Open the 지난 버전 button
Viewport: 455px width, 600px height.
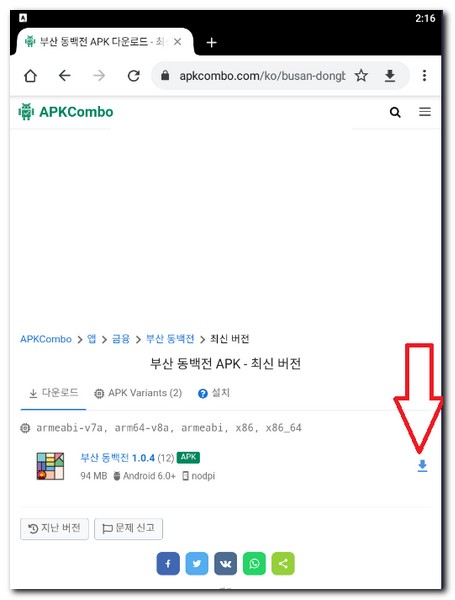coord(54,529)
